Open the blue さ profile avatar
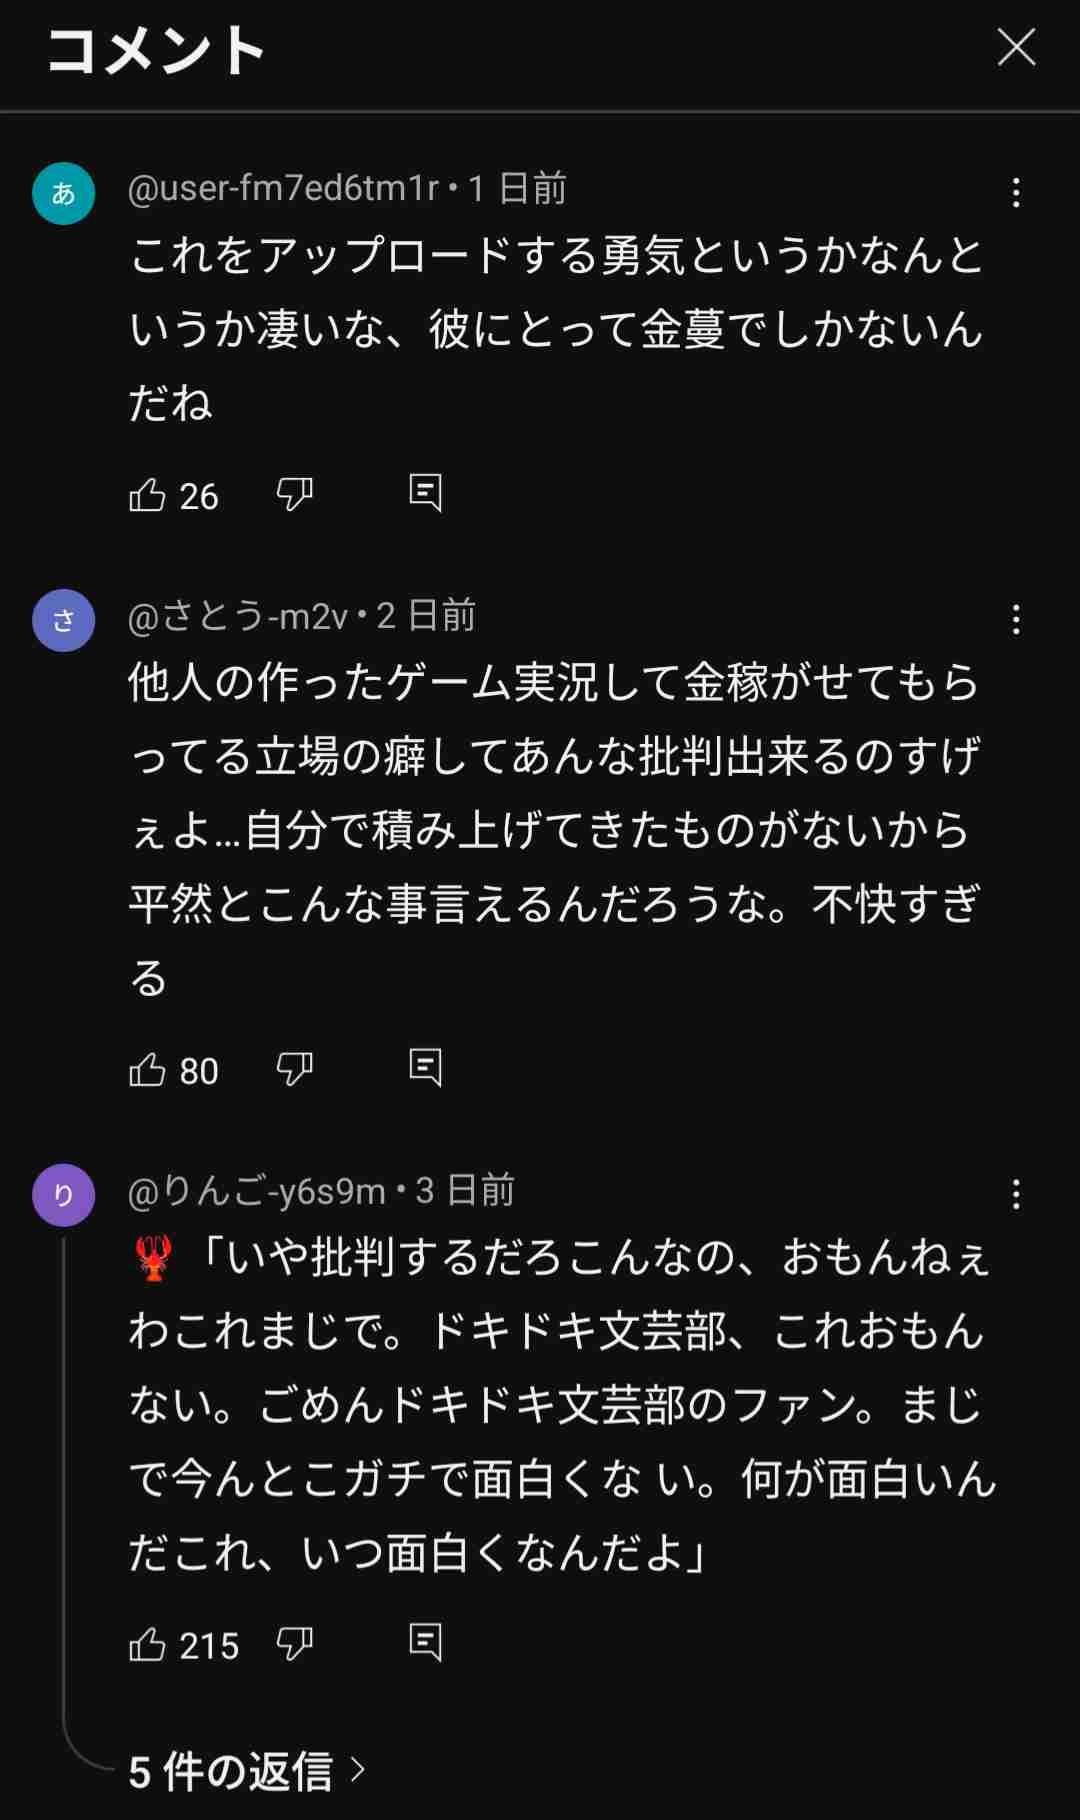Viewport: 1080px width, 1820px height. coord(63,620)
